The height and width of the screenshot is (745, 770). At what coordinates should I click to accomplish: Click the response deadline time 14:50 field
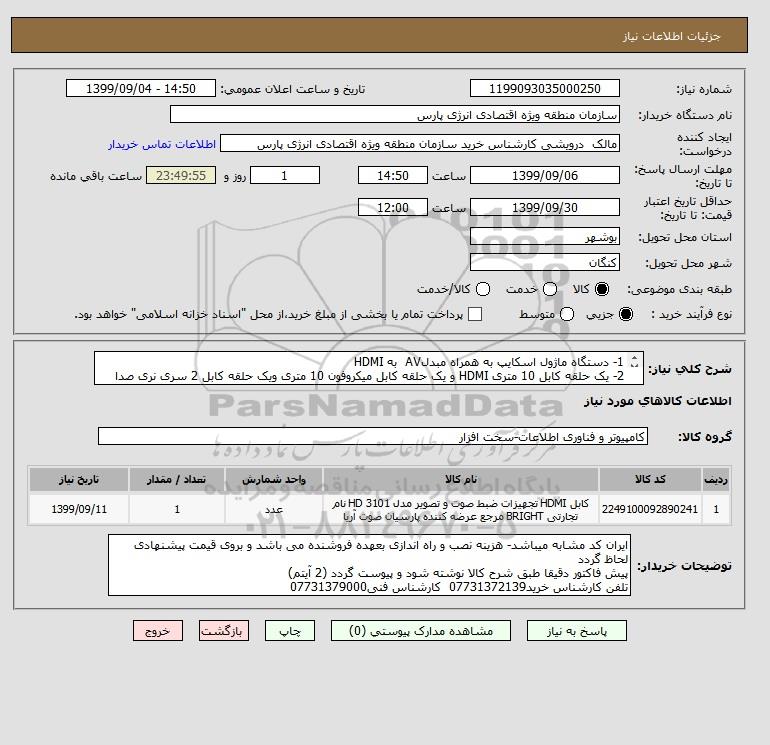(x=393, y=175)
